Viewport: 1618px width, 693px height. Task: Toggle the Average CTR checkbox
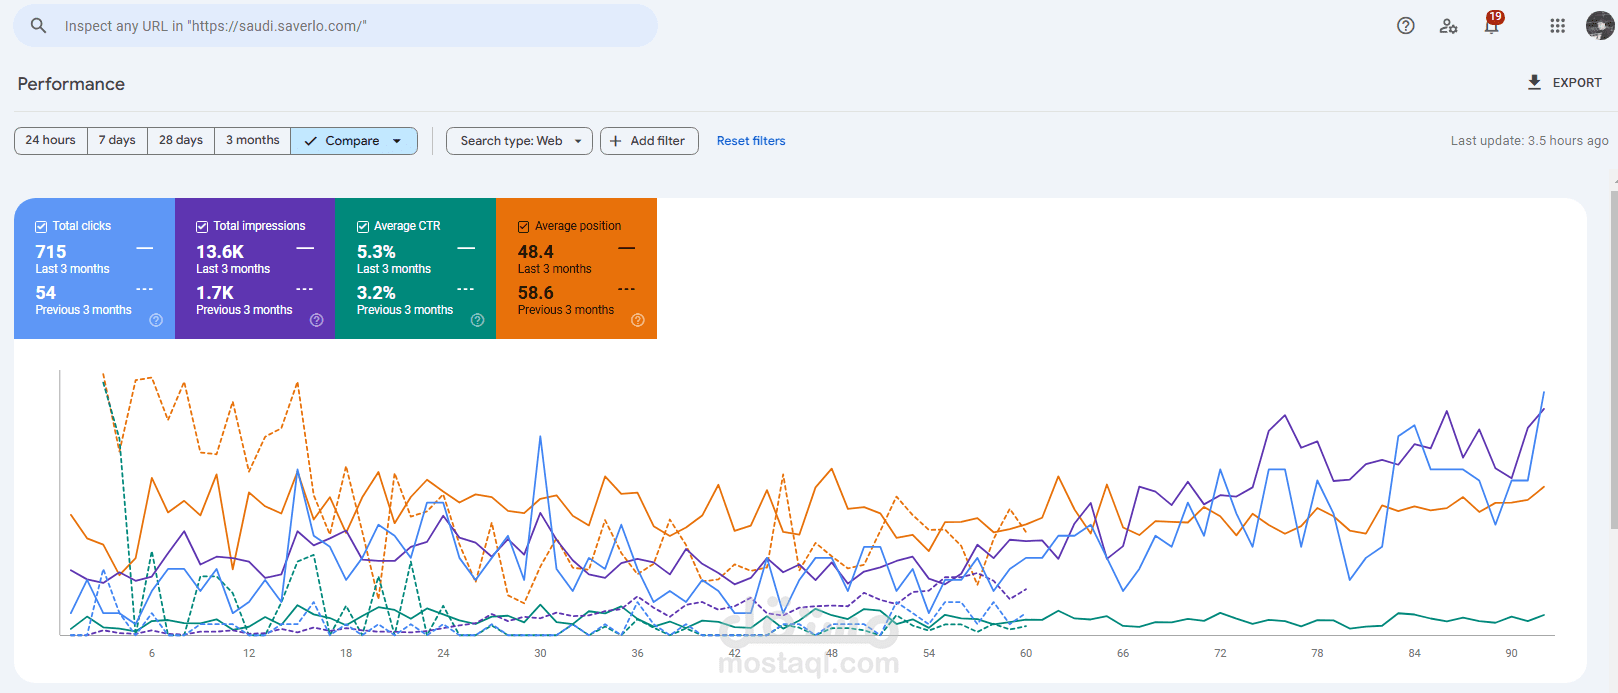[x=363, y=227]
